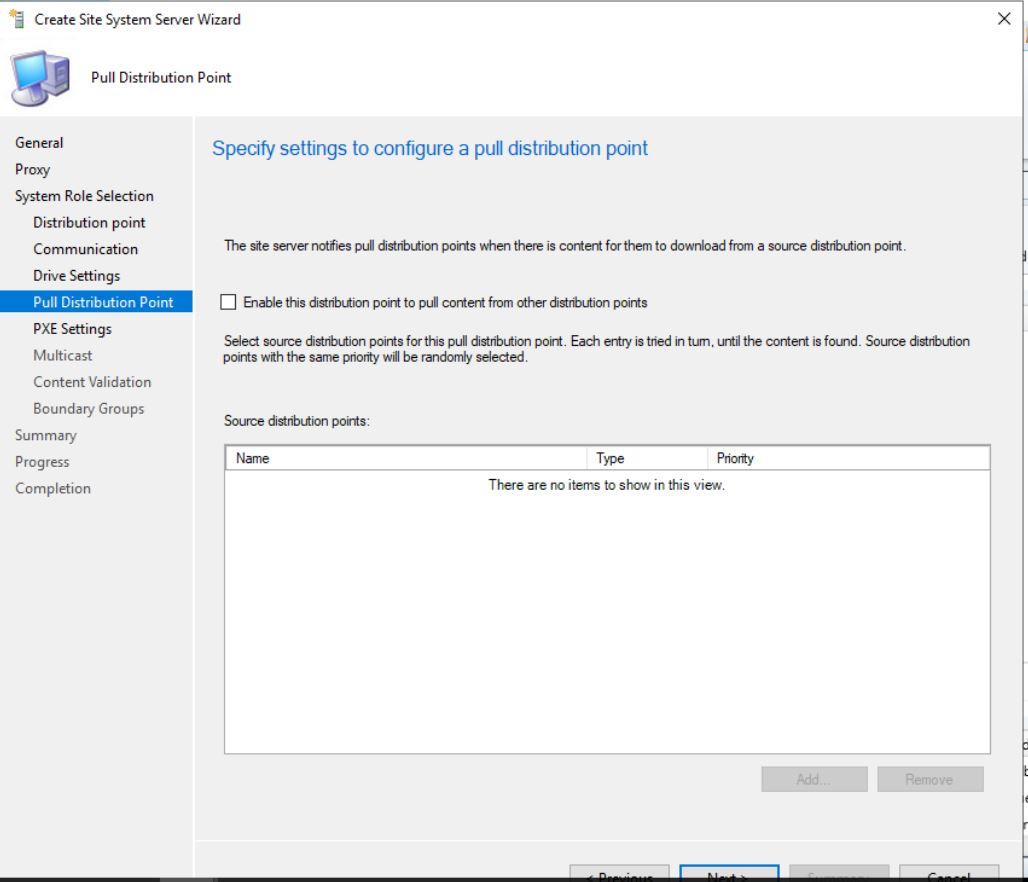1028x882 pixels.
Task: Switch to PXE Settings page
Action: [x=72, y=329]
